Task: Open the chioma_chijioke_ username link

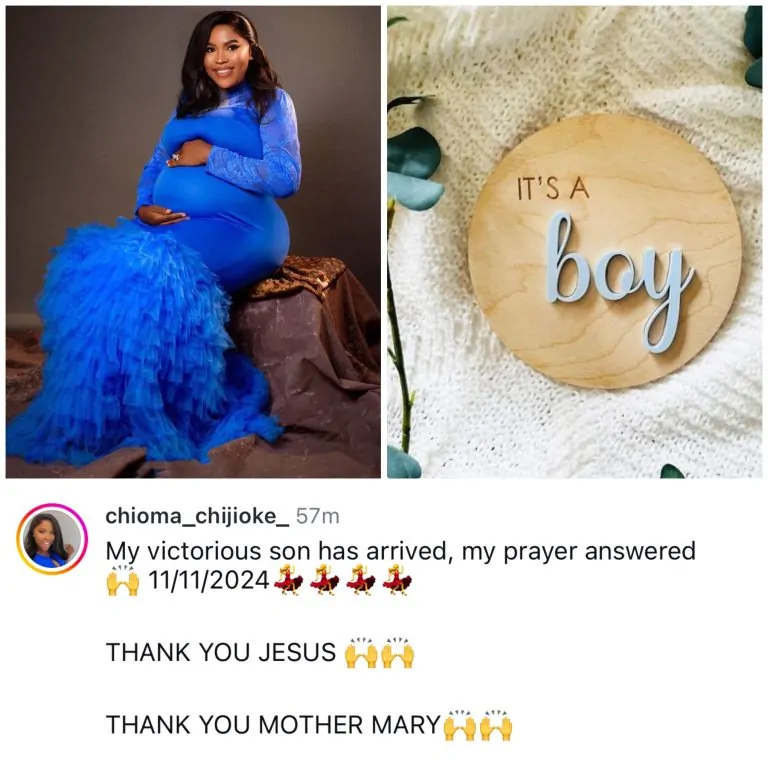Action: click(197, 516)
